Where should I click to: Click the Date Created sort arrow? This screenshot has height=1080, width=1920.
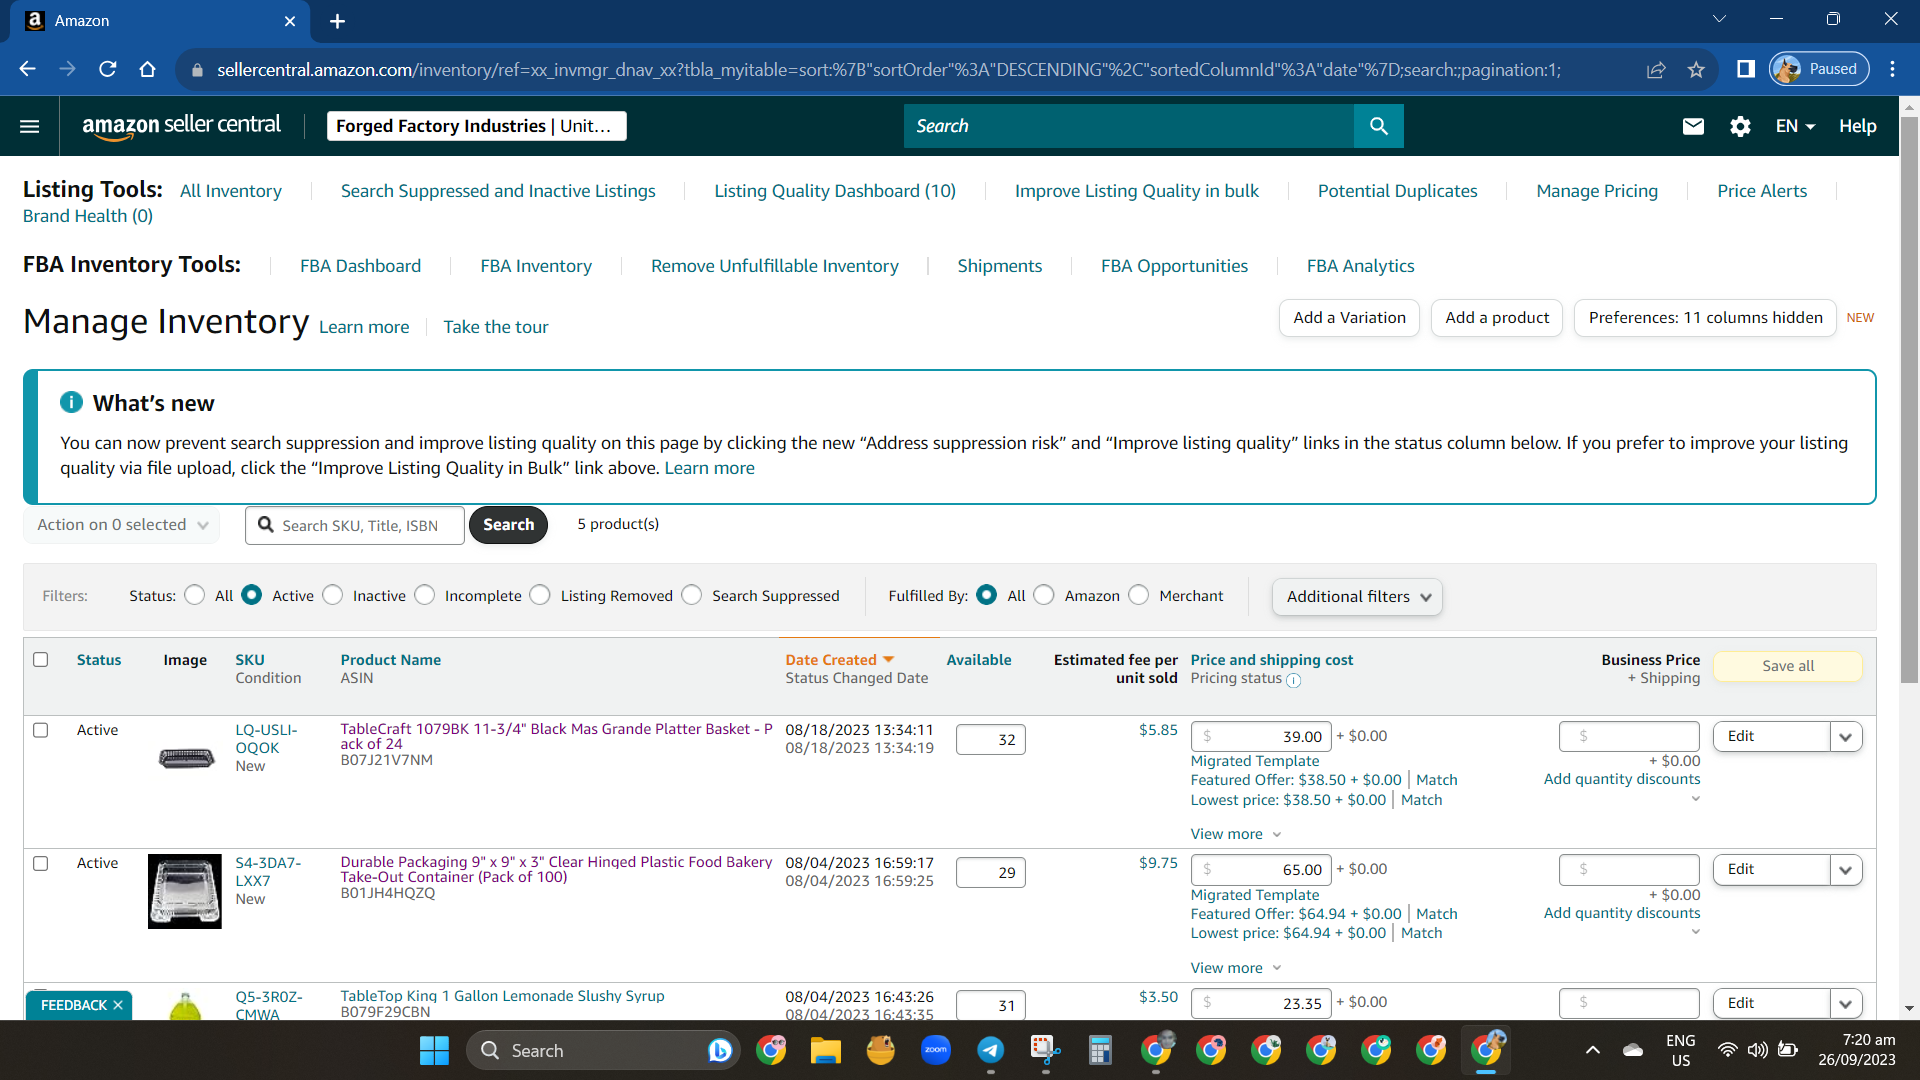tap(888, 660)
